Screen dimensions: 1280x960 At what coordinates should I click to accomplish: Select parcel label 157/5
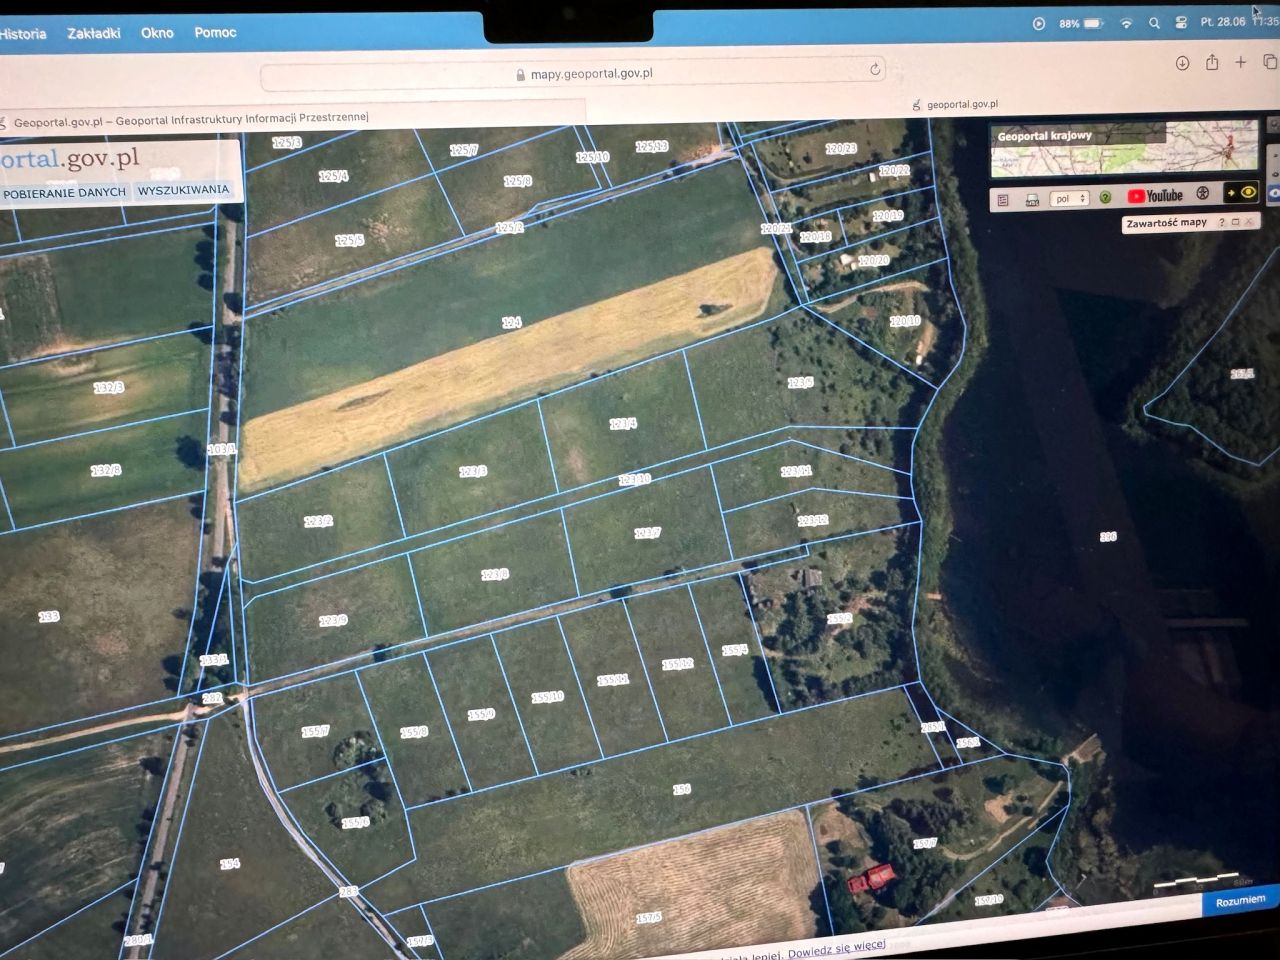coord(648,917)
